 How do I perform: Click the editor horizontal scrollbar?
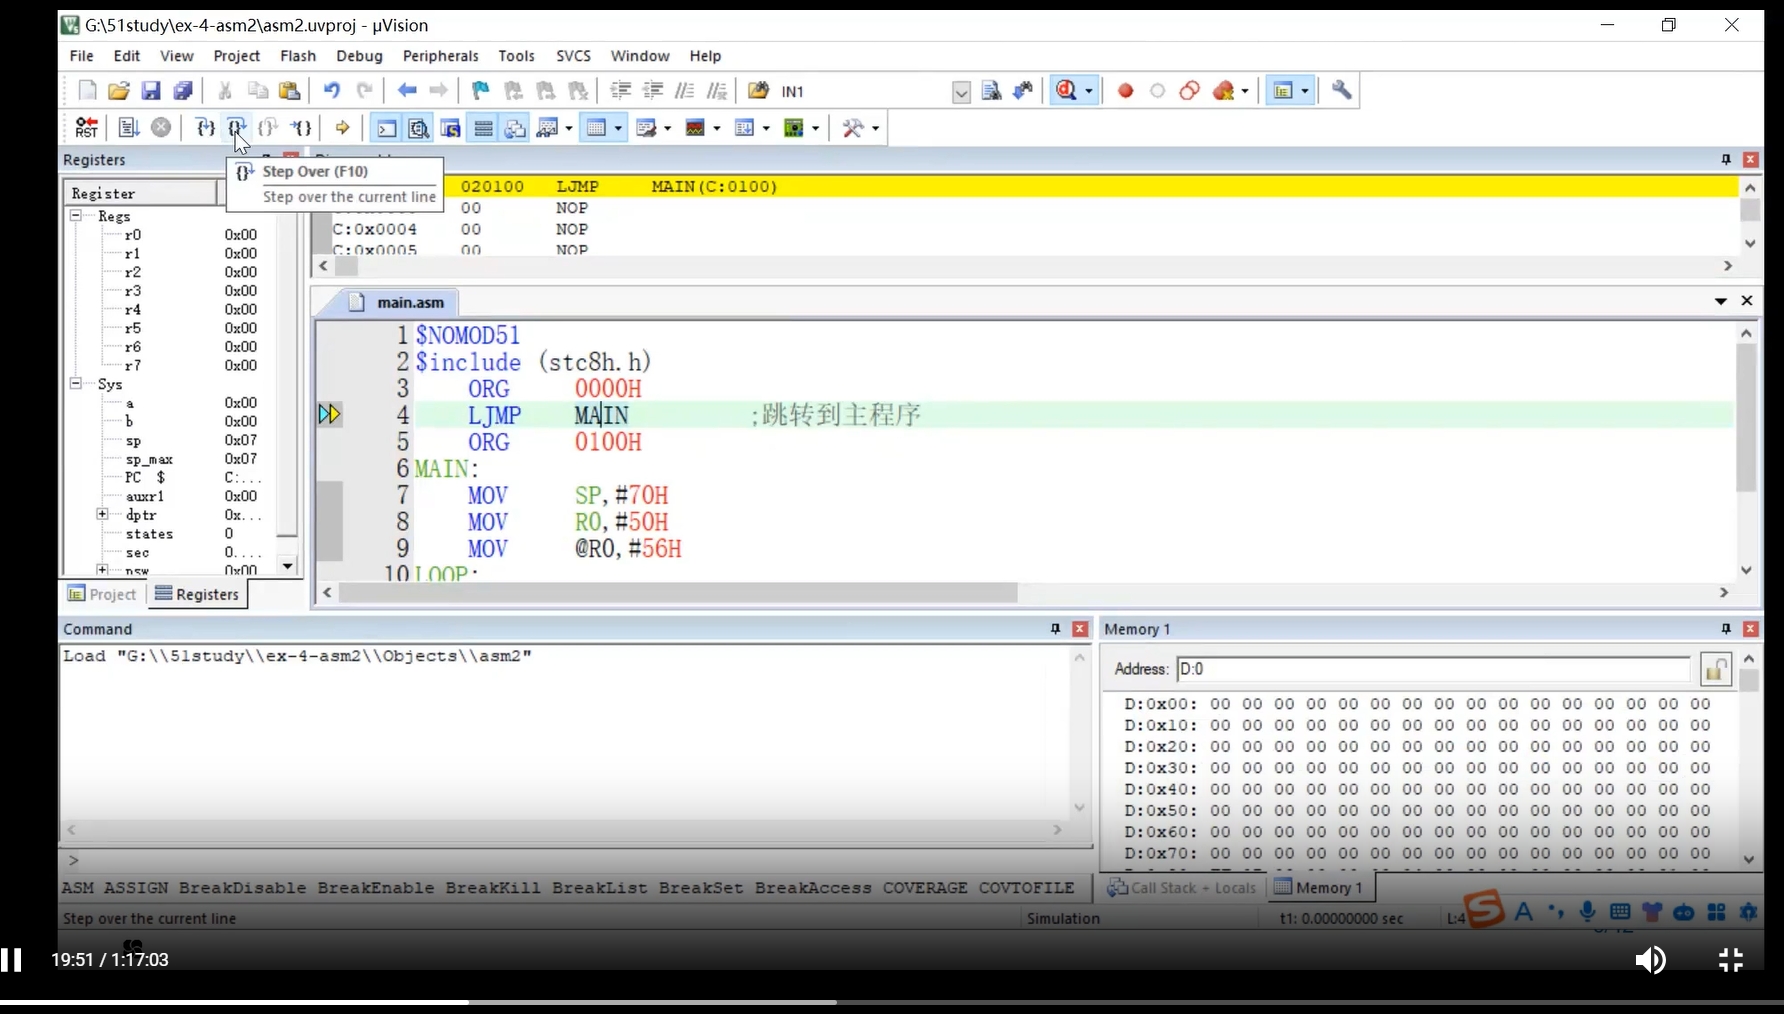1026,593
